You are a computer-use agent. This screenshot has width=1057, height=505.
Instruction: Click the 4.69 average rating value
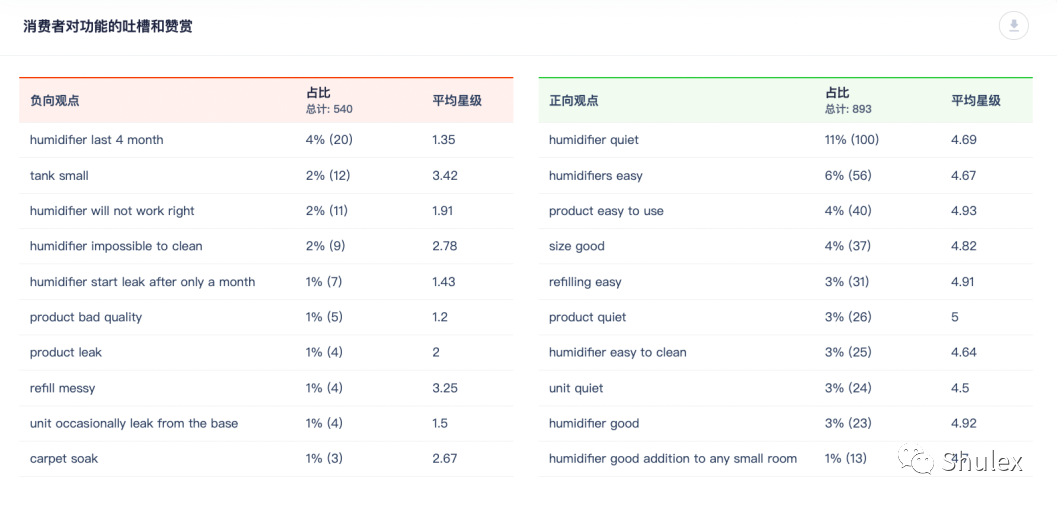coord(964,140)
